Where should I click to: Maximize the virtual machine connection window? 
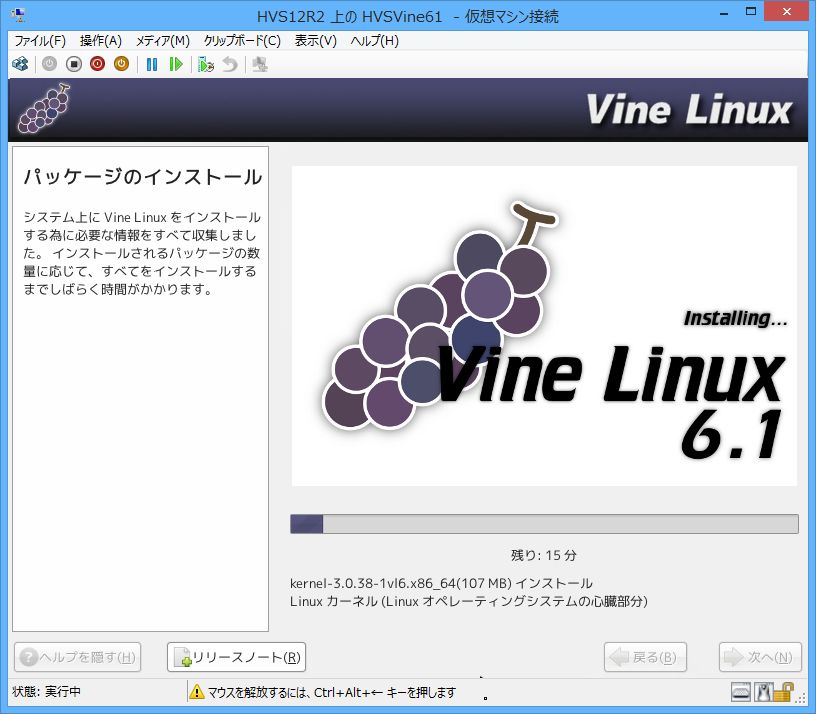point(750,13)
